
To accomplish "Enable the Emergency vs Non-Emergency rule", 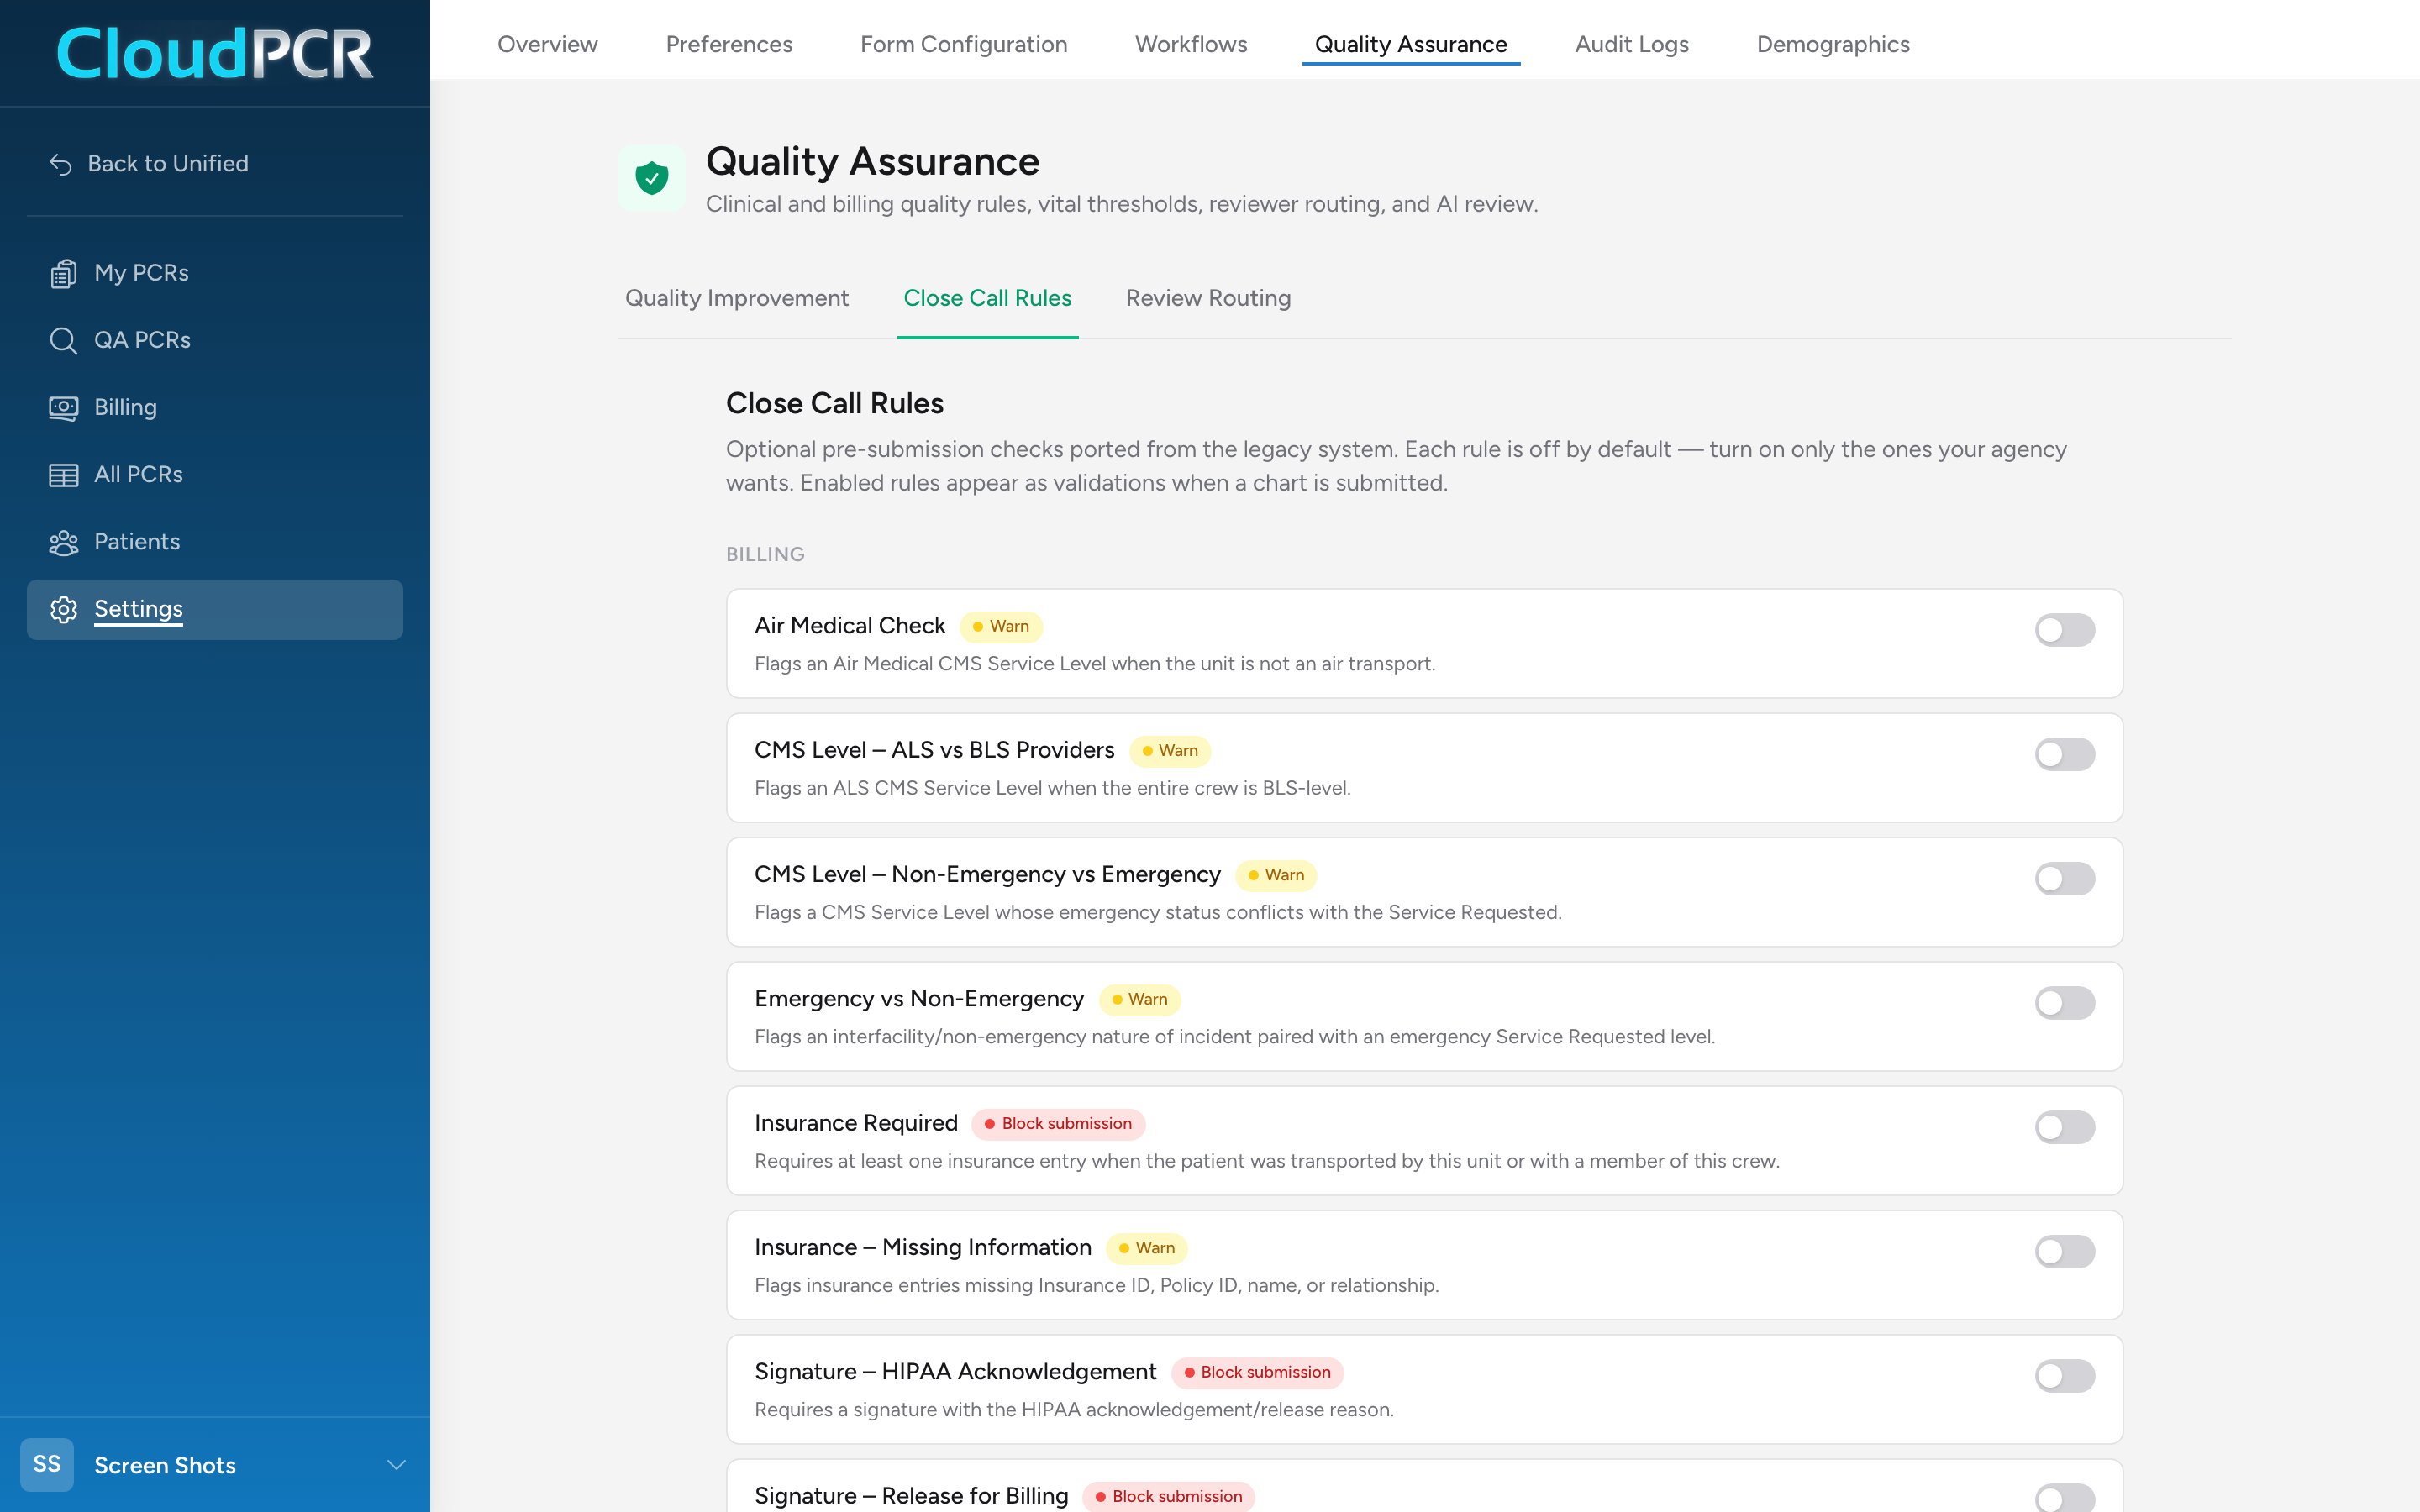I will [x=2064, y=1003].
